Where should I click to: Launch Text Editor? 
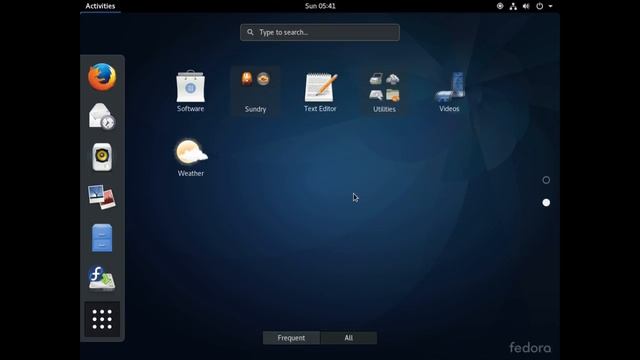pyautogui.click(x=320, y=91)
